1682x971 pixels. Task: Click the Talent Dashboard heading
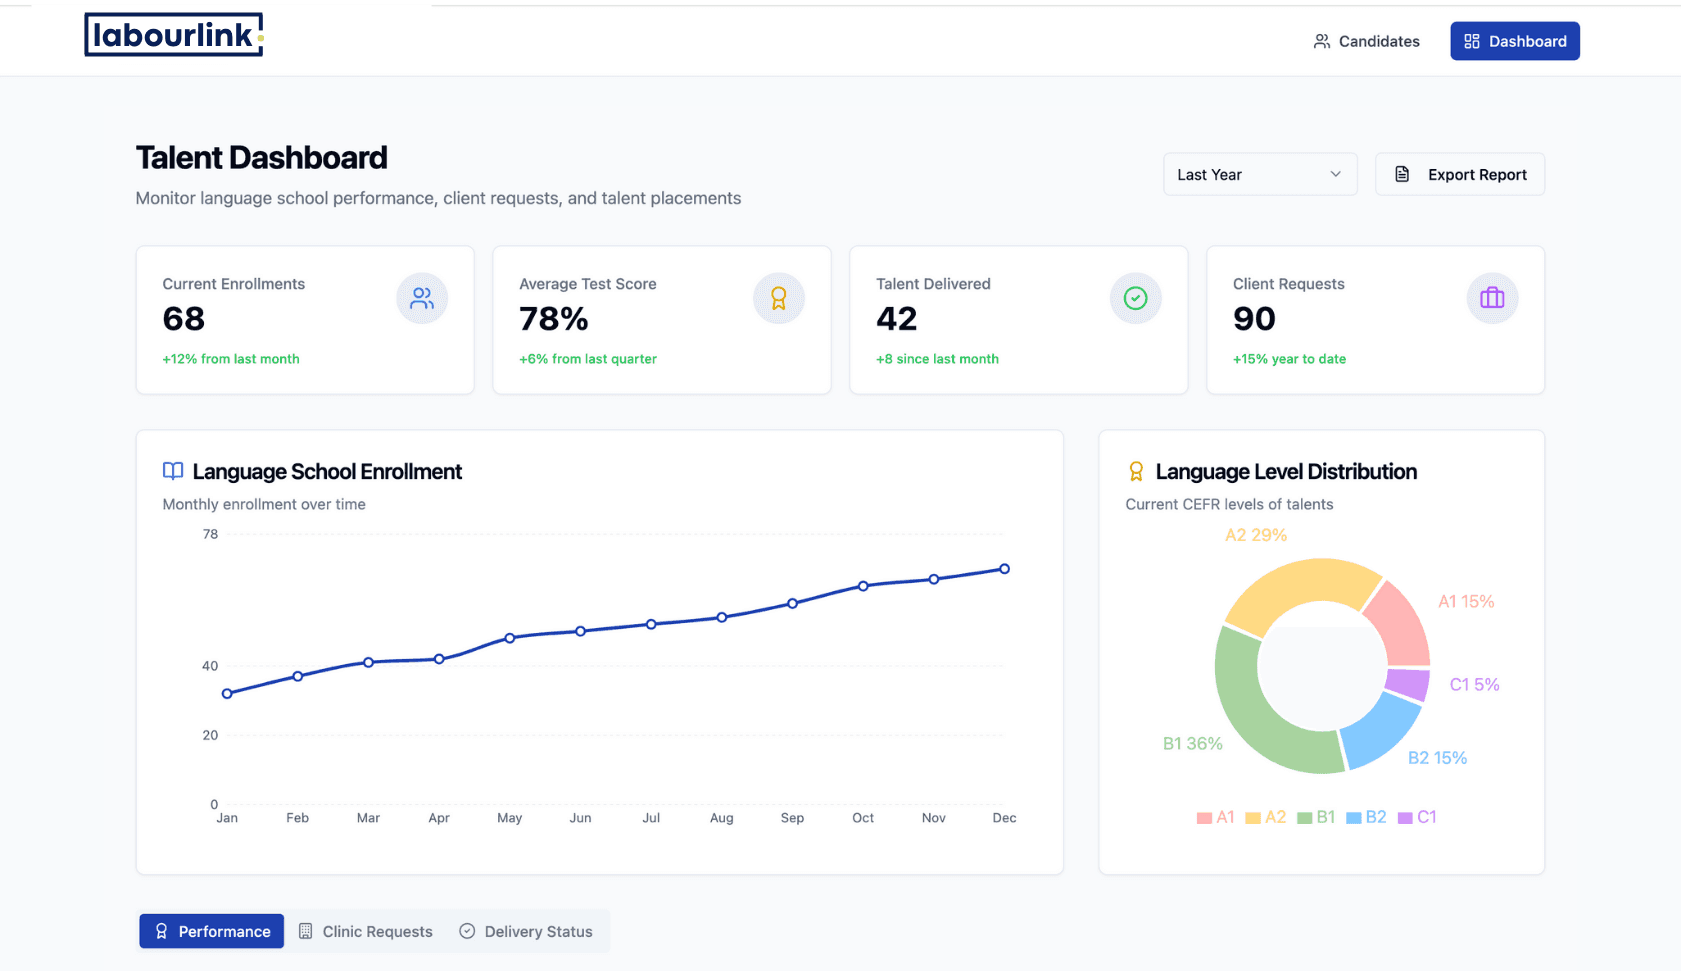262,158
